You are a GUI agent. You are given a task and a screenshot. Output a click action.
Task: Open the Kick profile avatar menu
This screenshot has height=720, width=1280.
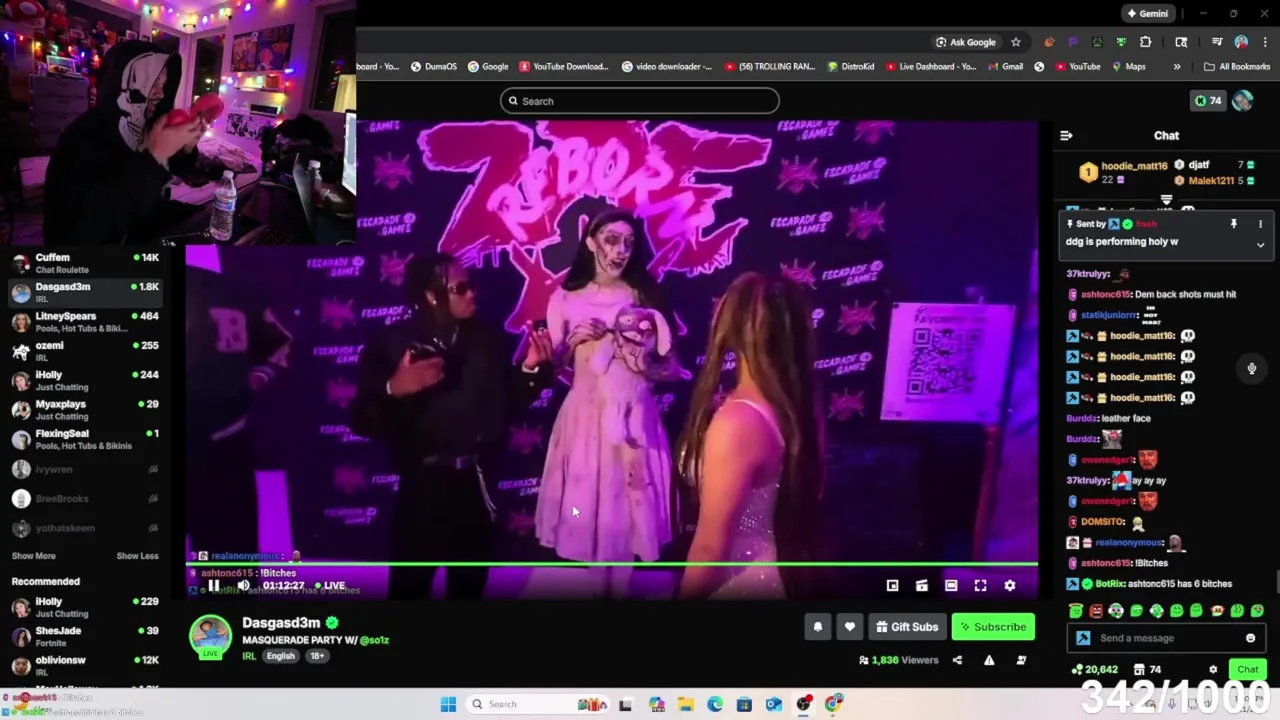point(1243,101)
